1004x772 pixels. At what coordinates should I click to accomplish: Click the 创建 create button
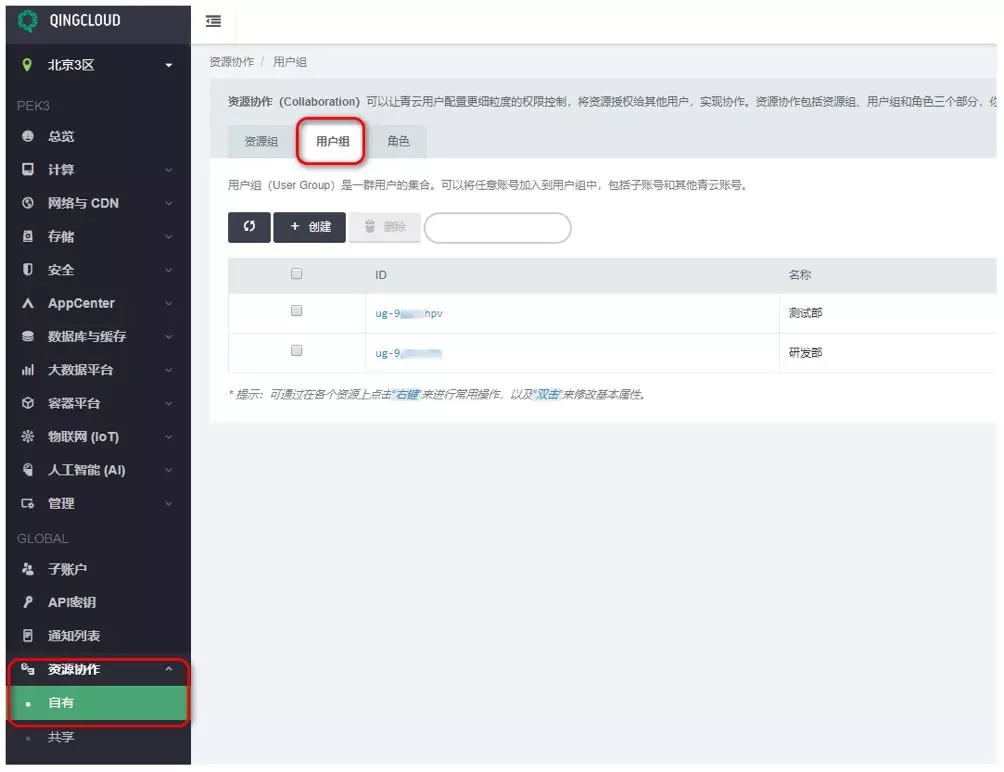pos(310,227)
